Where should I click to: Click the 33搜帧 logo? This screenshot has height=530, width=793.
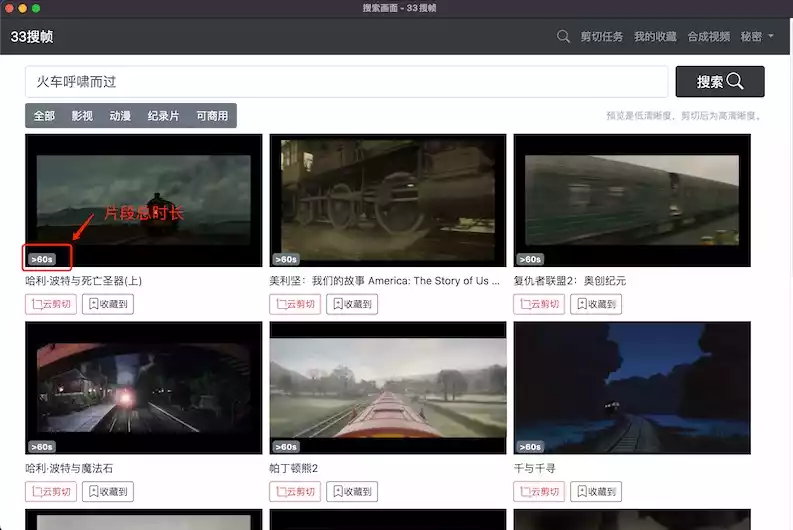click(32, 36)
